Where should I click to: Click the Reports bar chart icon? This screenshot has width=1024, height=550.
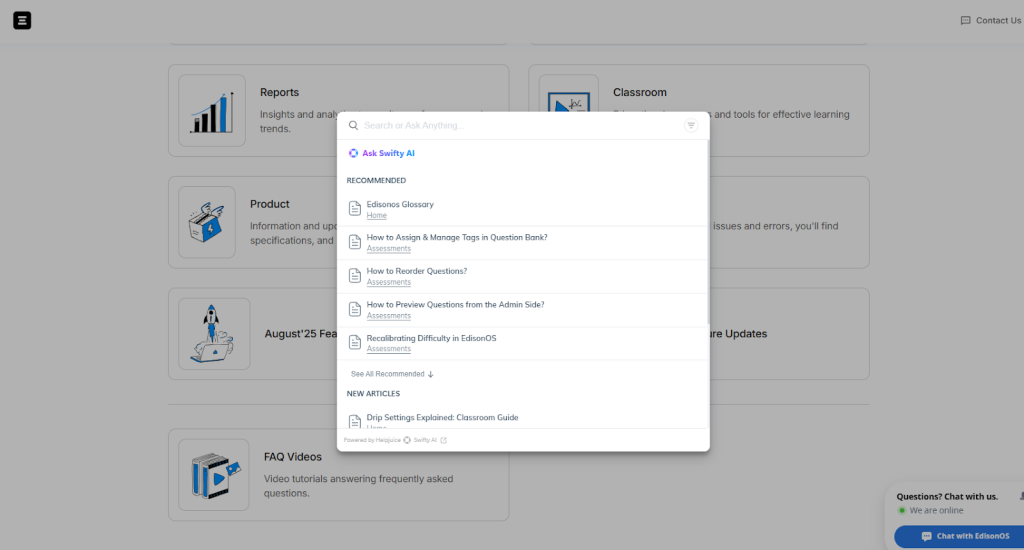[212, 111]
